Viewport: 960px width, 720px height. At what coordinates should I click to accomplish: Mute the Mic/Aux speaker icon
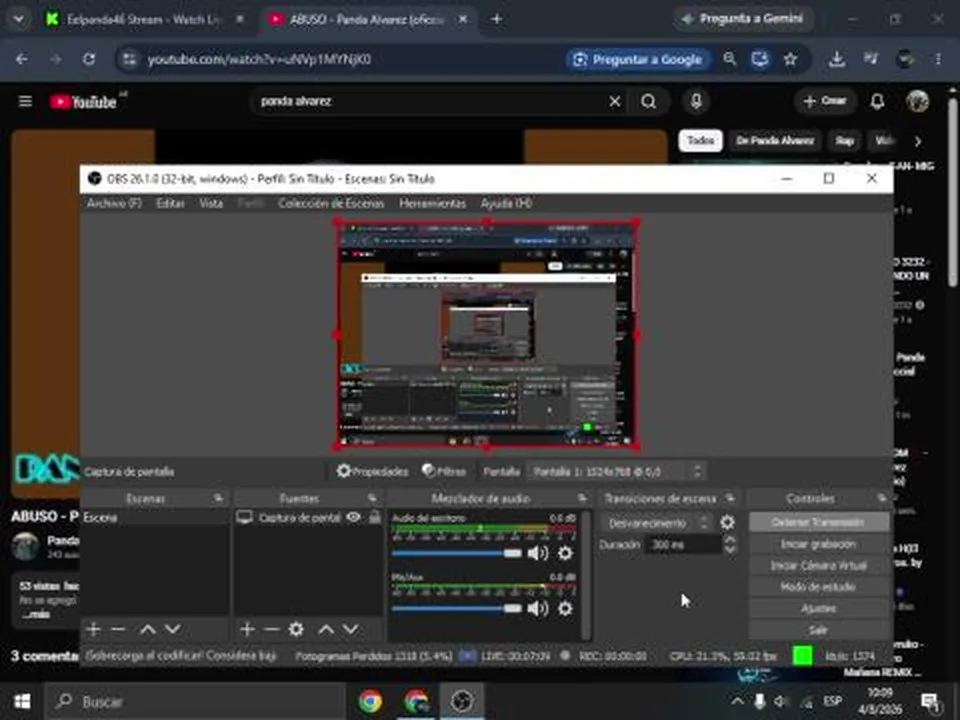tap(538, 609)
